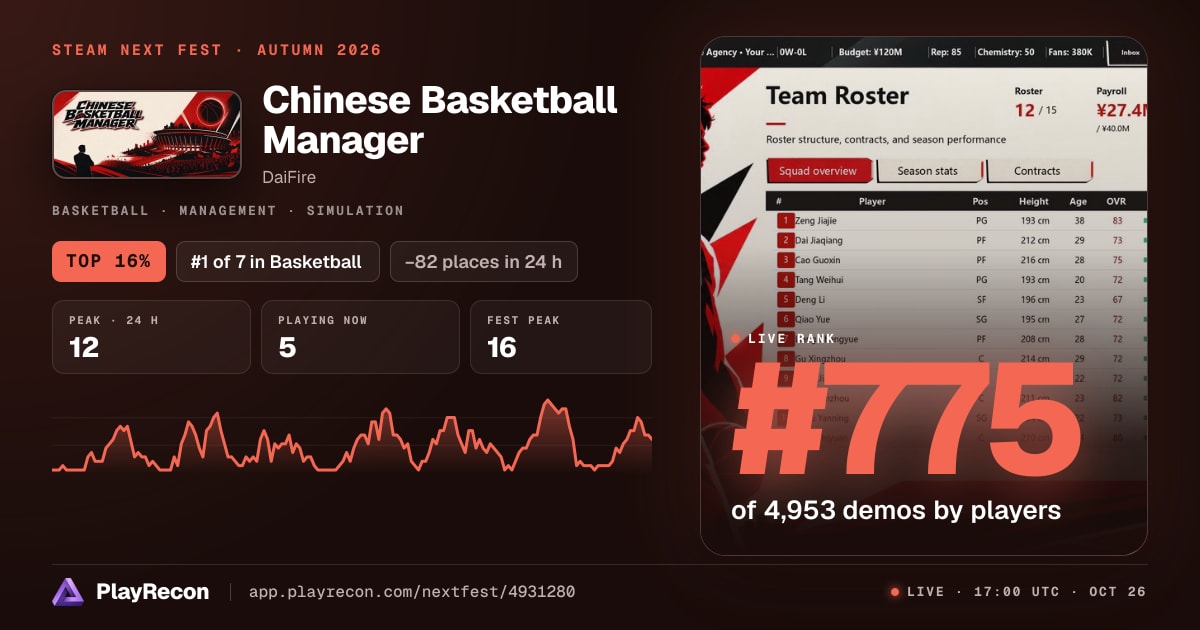
Task: Click the Height column header
Action: [1034, 201]
